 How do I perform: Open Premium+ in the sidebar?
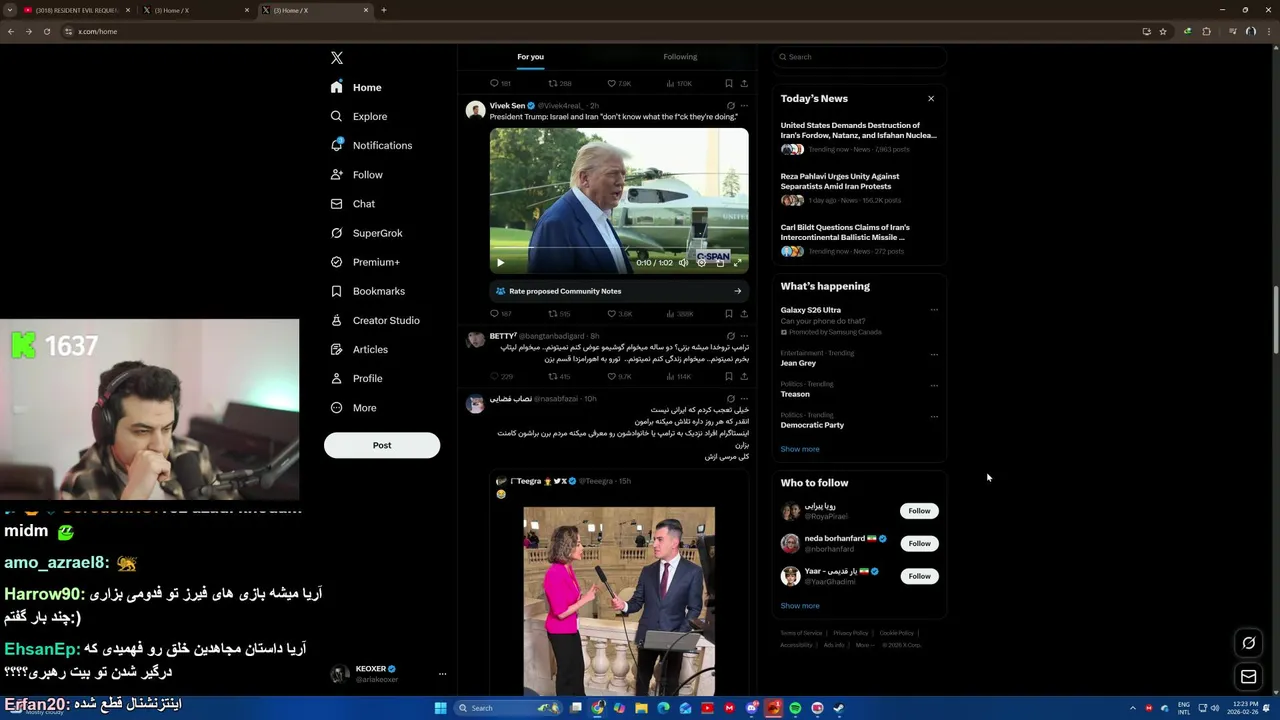click(366, 262)
